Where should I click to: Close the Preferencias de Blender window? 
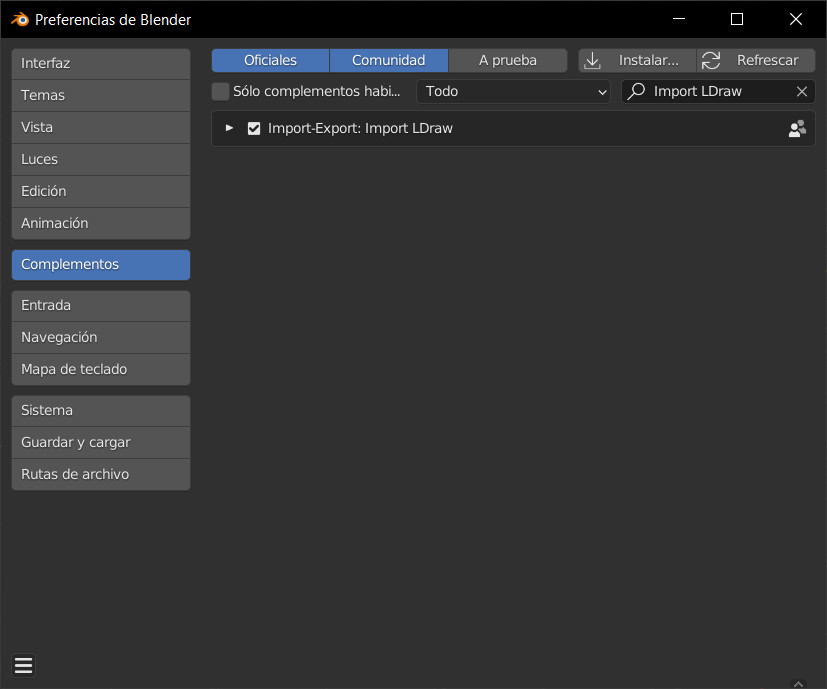[x=796, y=19]
